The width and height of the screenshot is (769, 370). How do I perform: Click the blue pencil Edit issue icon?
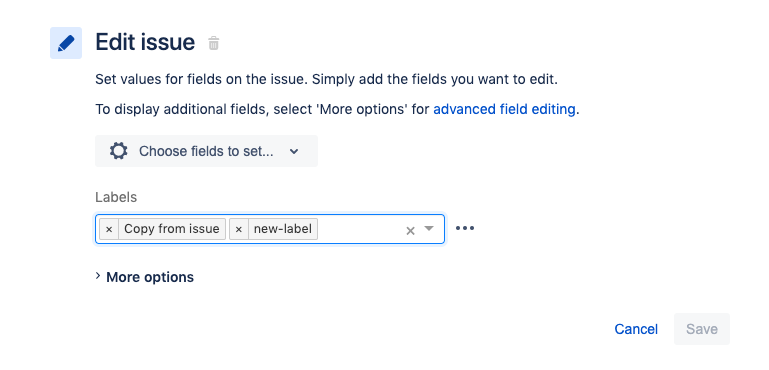[x=66, y=43]
